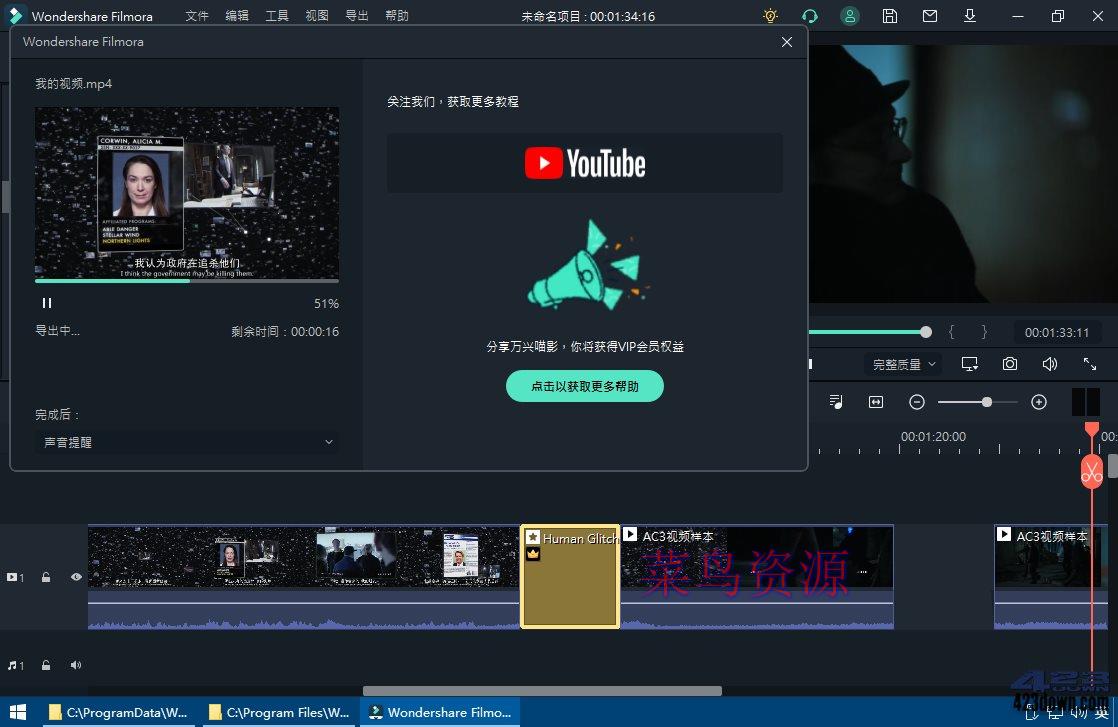This screenshot has width=1118, height=727.
Task: Select the snapshot camera icon under the preview
Action: pyautogui.click(x=1010, y=363)
